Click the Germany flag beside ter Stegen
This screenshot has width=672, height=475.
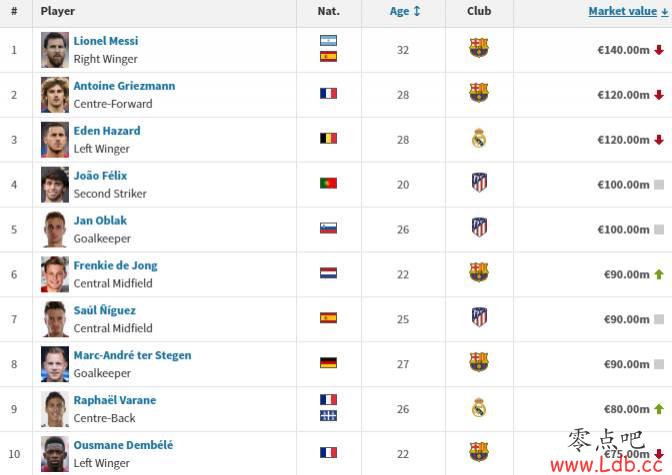(x=328, y=363)
